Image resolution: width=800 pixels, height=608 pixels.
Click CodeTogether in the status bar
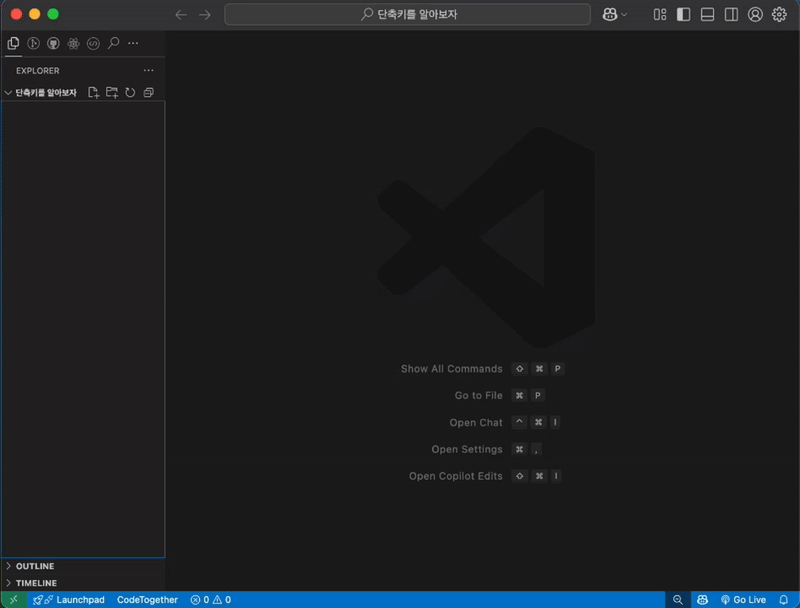pyautogui.click(x=147, y=600)
